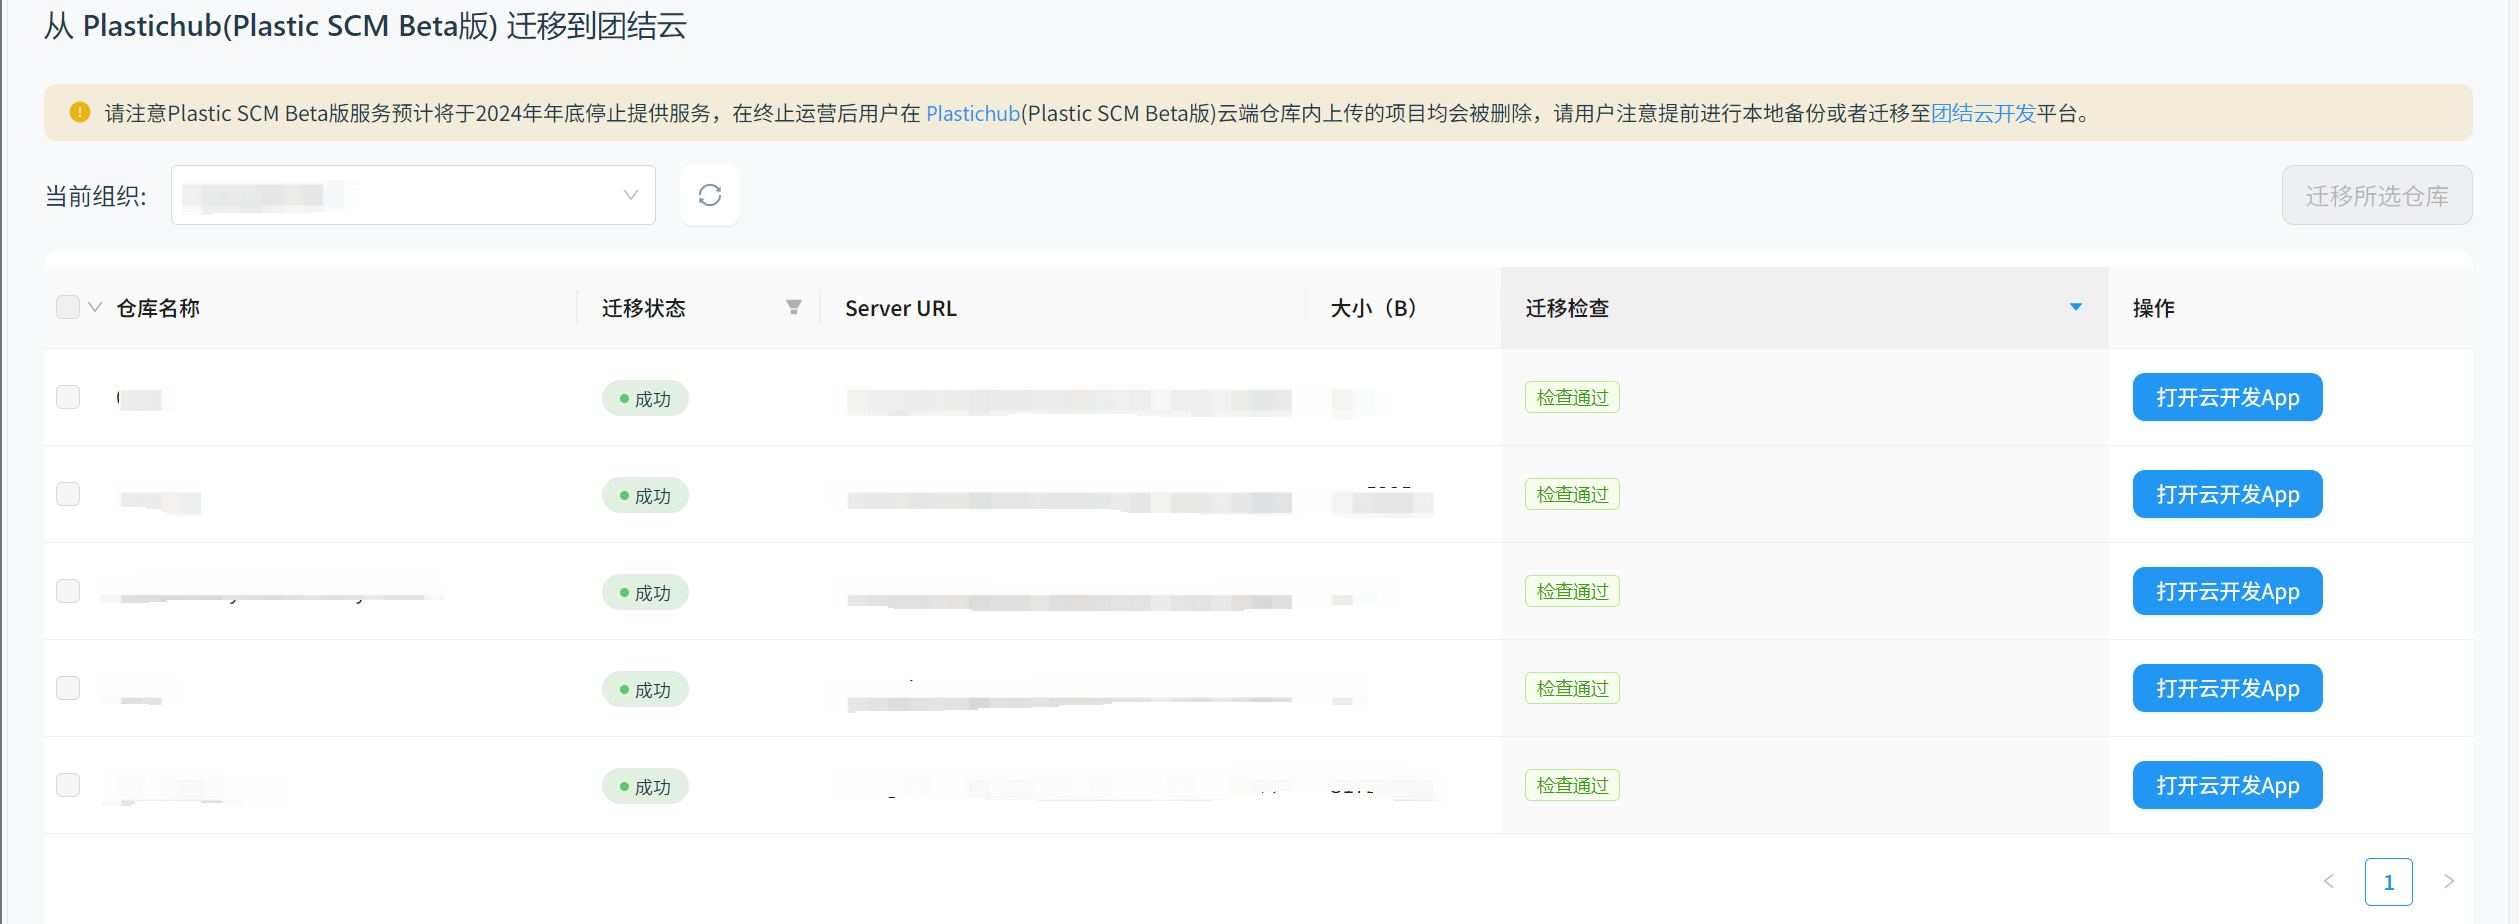Click the 成功 status tag in the third row
The height and width of the screenshot is (924, 2519).
[x=645, y=592]
